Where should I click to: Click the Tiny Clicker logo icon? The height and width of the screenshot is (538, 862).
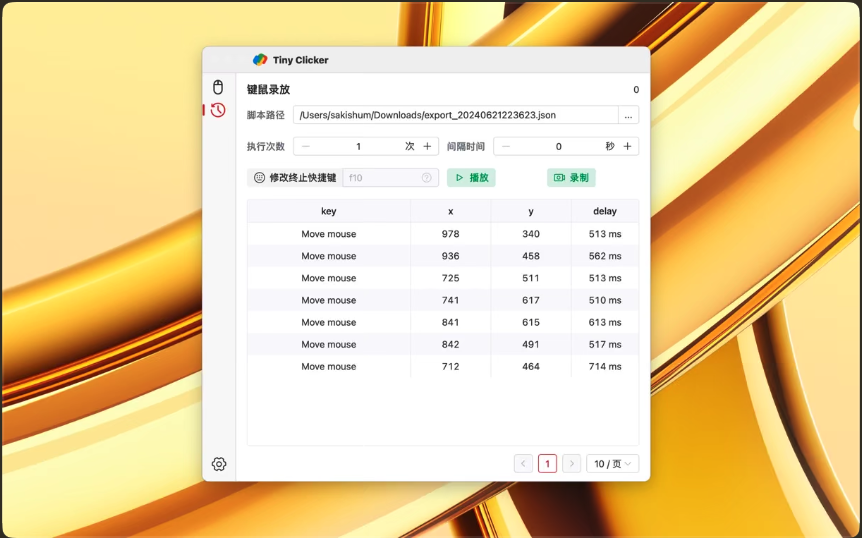(260, 60)
